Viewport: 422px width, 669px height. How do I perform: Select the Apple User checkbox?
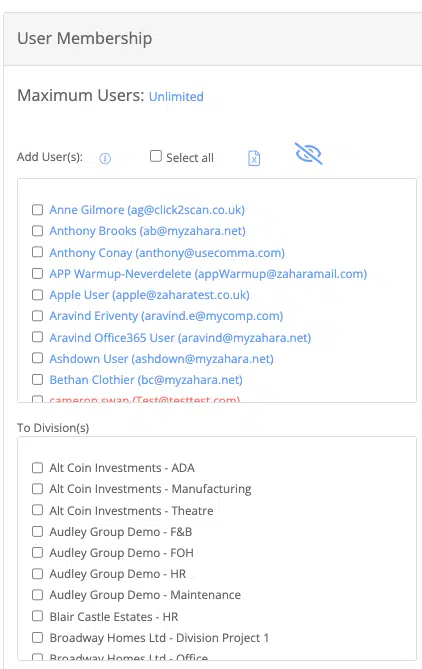38,295
